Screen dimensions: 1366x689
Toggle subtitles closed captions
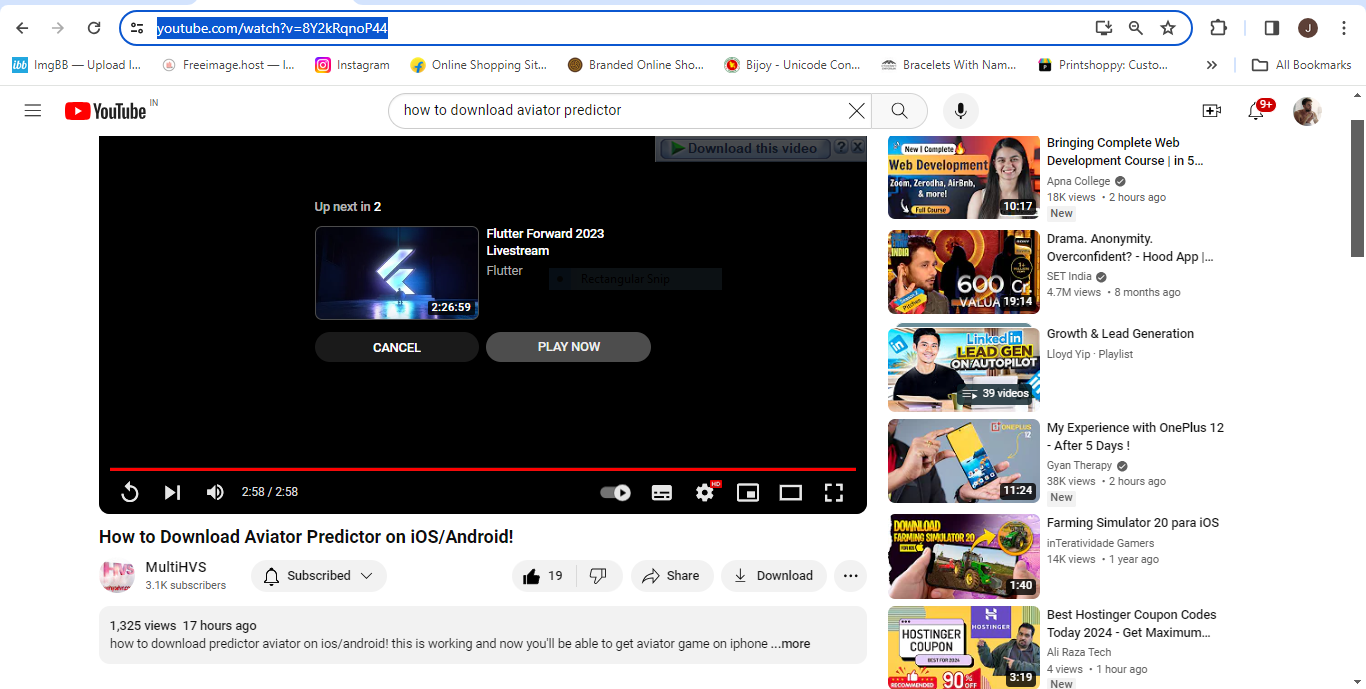coord(662,492)
